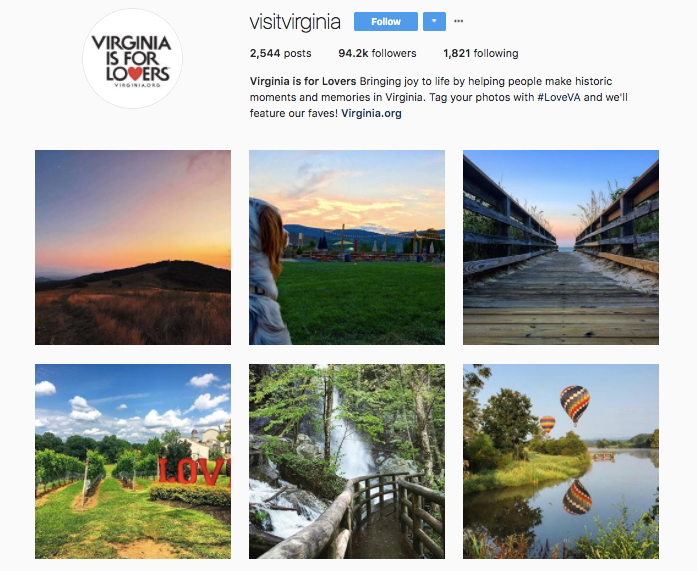This screenshot has height=571, width=697.
Task: Click the Follow button
Action: (x=385, y=22)
